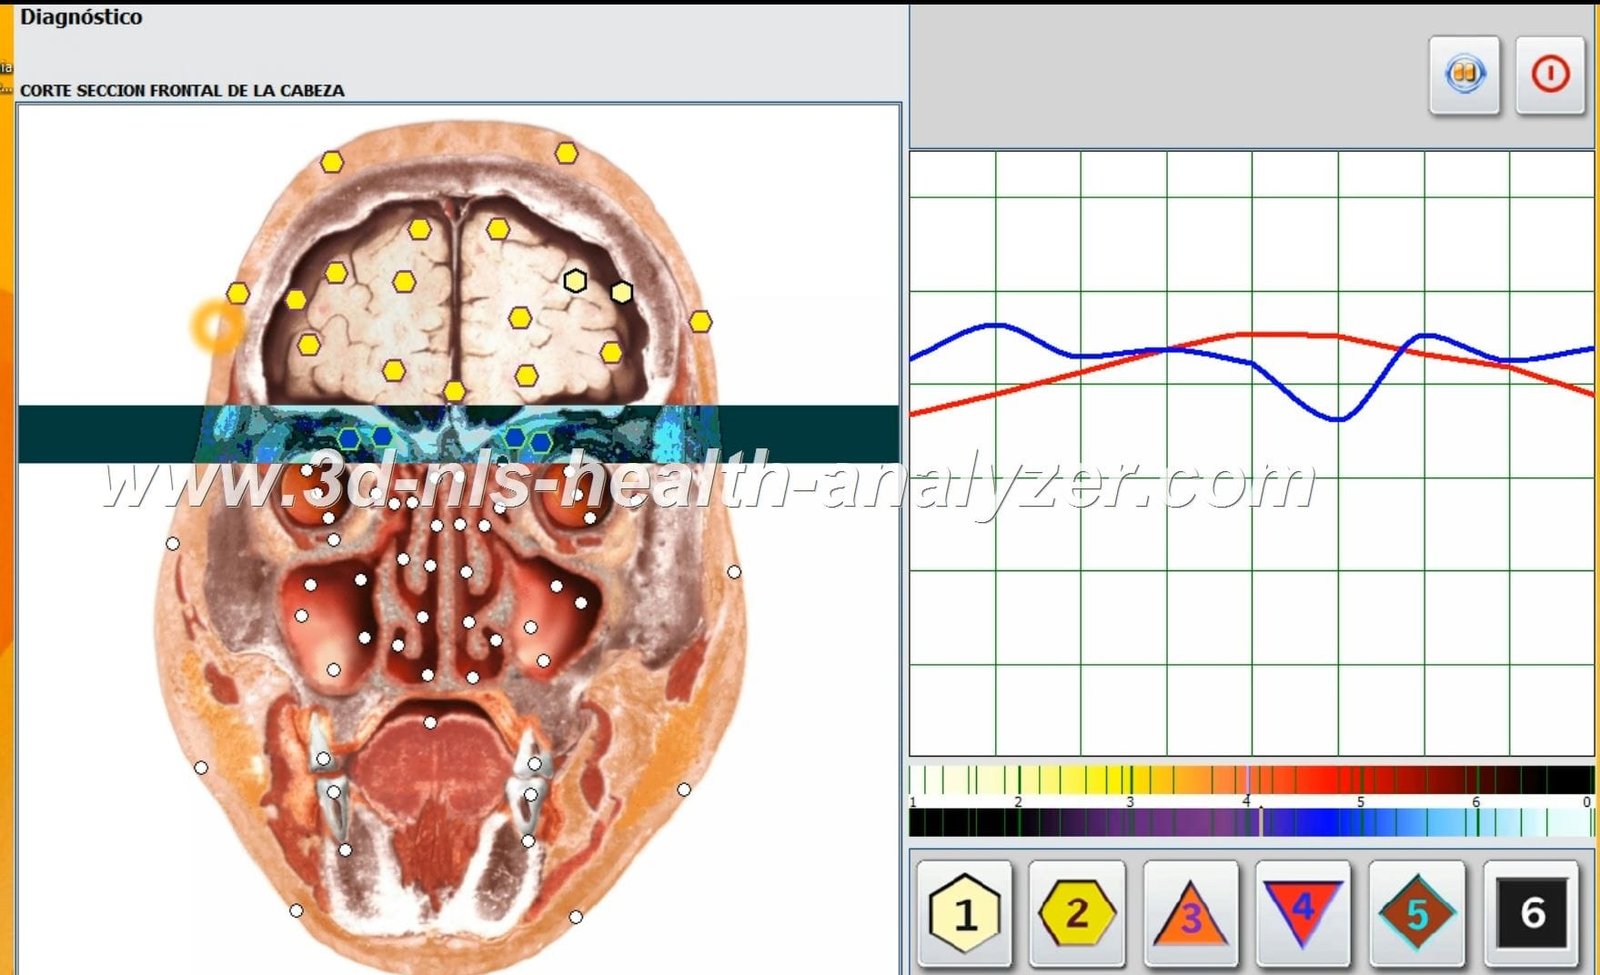Click the red power exit button
The height and width of the screenshot is (975, 1600).
1550,75
